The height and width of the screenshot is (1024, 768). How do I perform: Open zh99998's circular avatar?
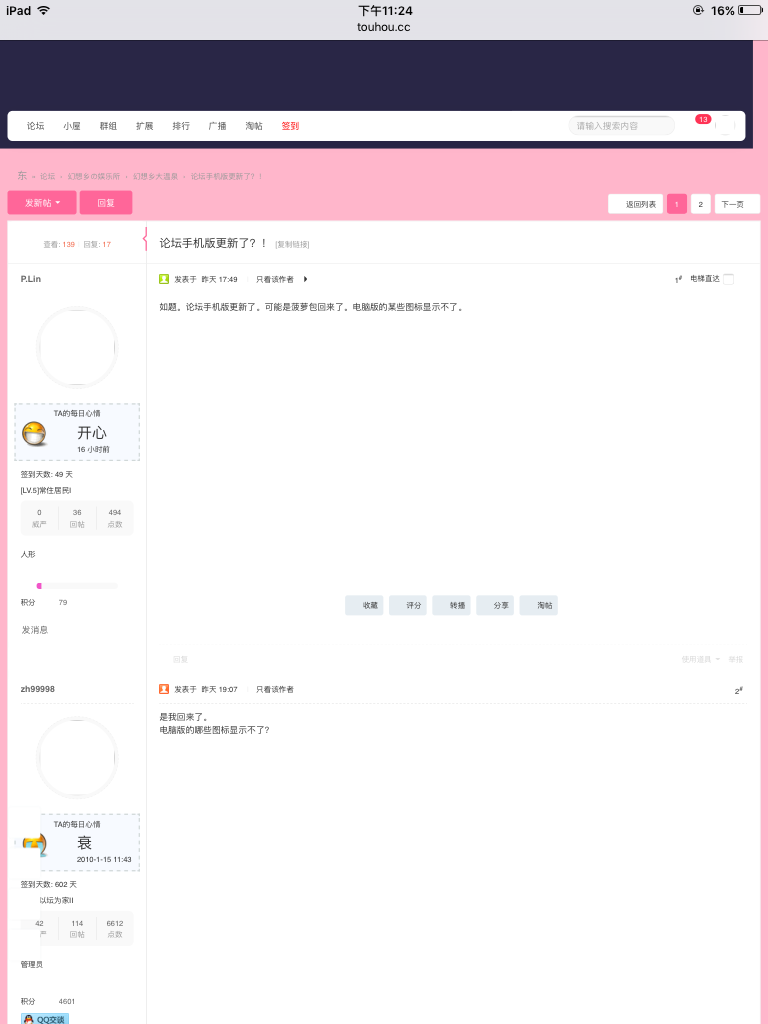pyautogui.click(x=76, y=758)
